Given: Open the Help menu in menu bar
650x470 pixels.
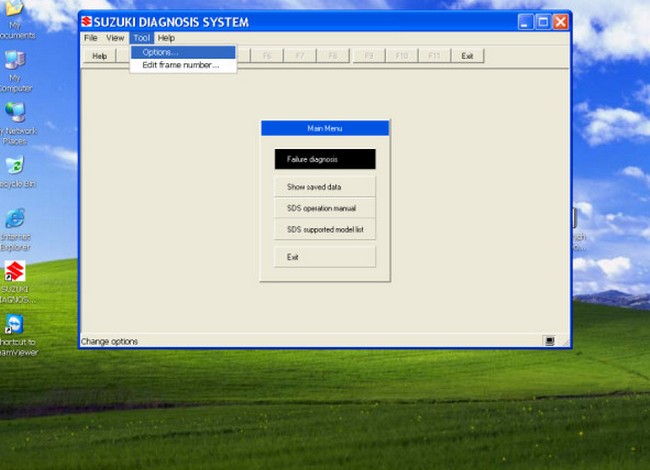Looking at the screenshot, I should point(166,38).
